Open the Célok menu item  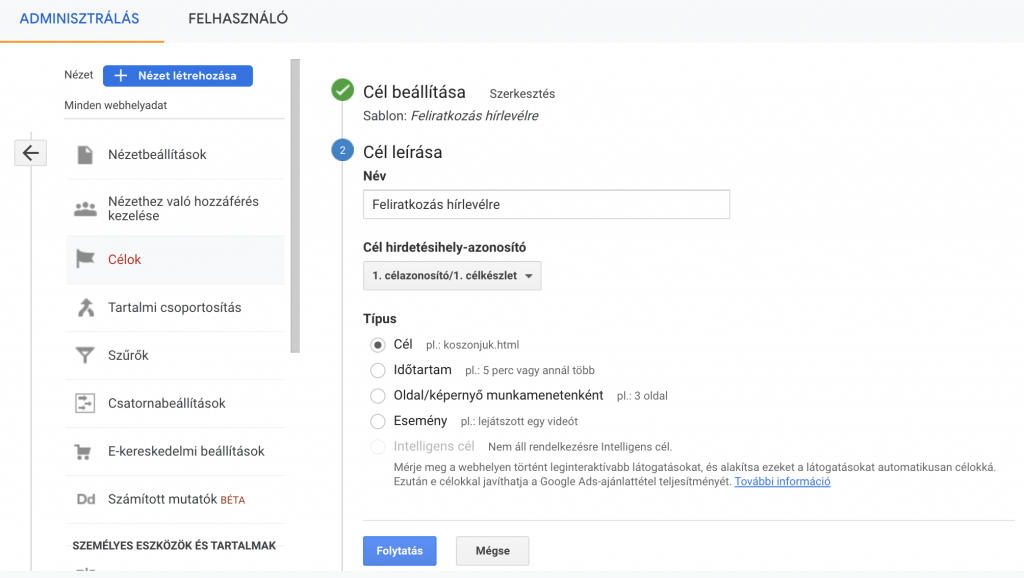click(x=175, y=259)
